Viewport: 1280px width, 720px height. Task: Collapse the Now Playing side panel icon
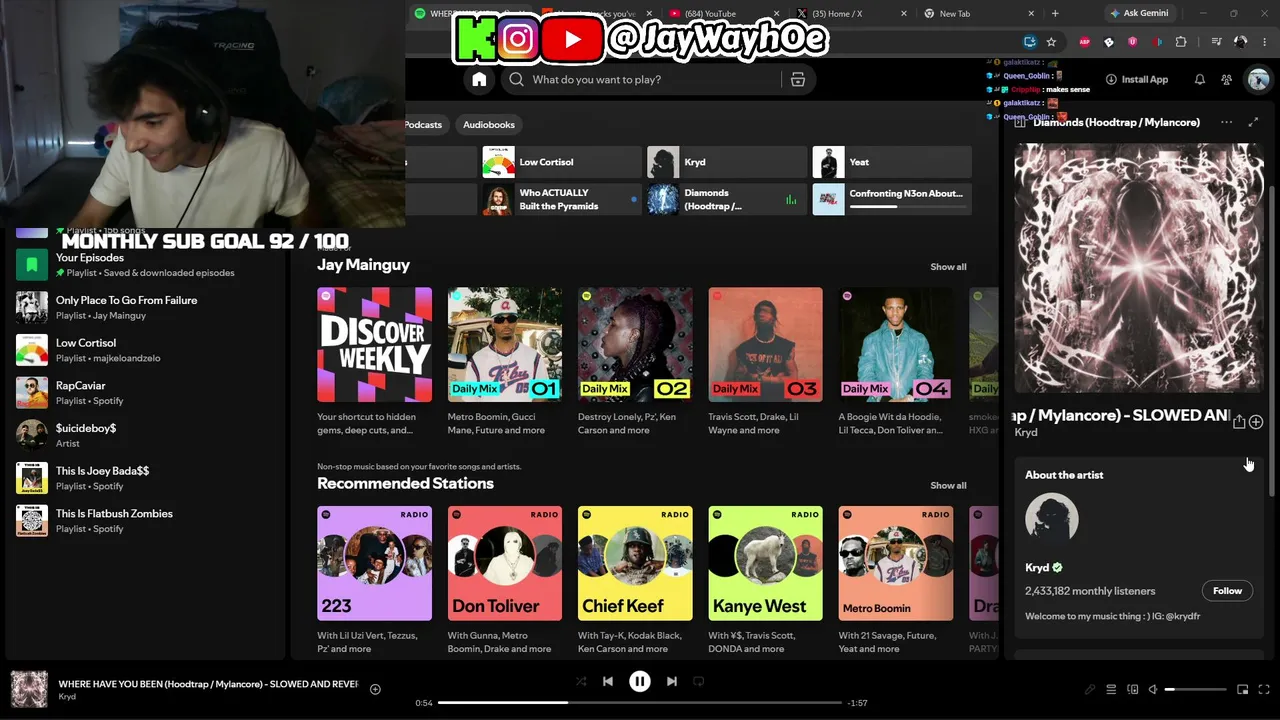[x=1020, y=122]
